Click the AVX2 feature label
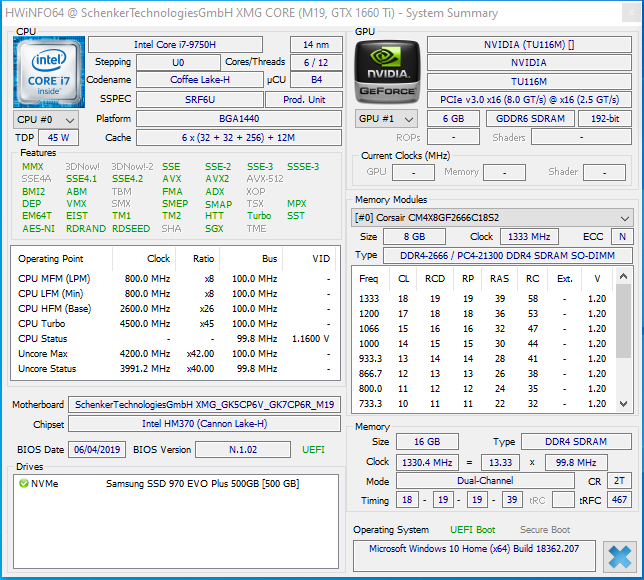The width and height of the screenshot is (644, 580). coord(217,179)
